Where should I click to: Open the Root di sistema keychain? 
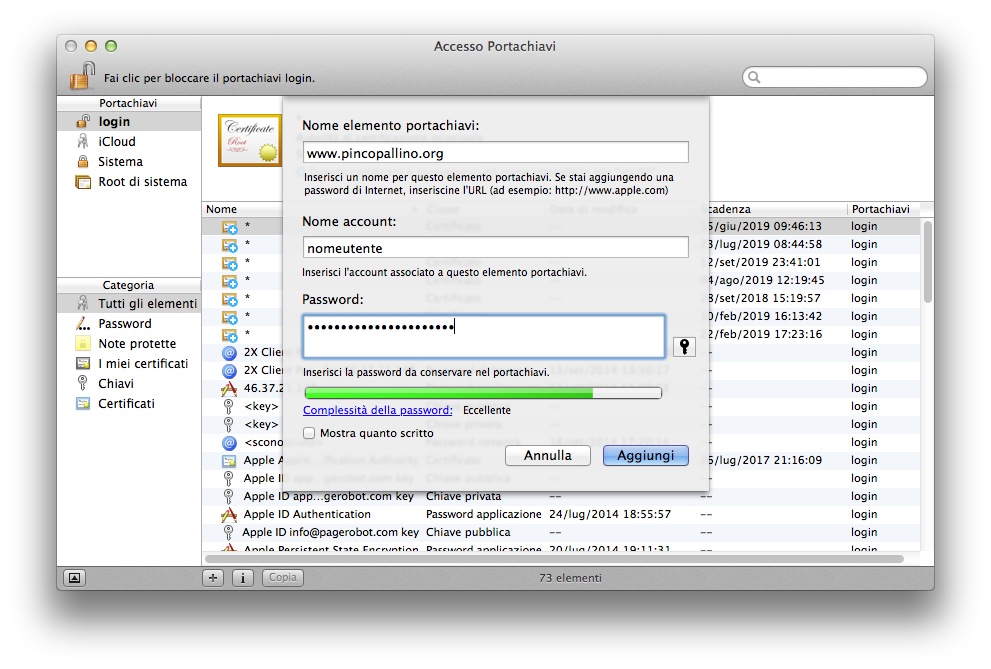pos(142,182)
